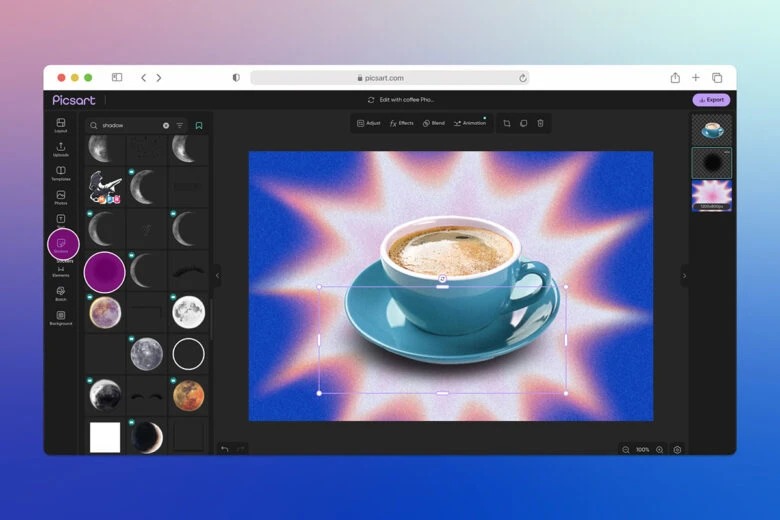Clear the shadow search field text
Image resolution: width=780 pixels, height=520 pixels.
pyautogui.click(x=166, y=126)
